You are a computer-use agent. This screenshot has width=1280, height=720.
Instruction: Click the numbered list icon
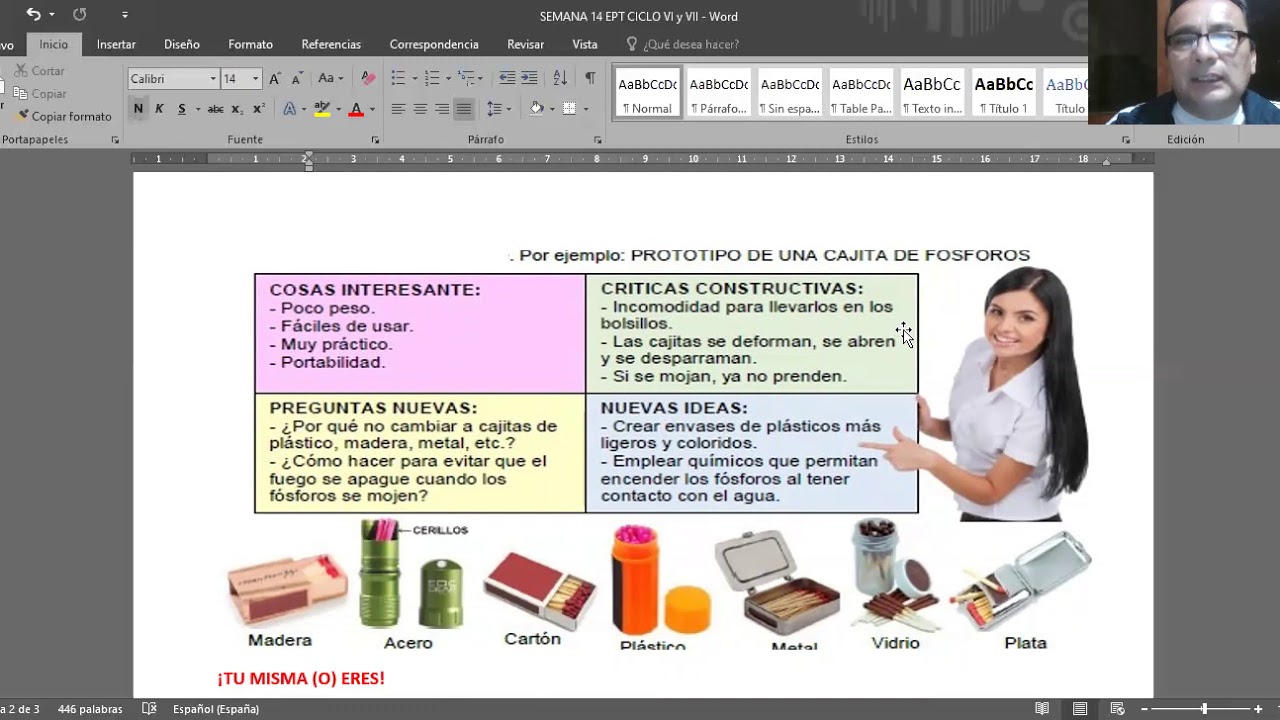click(x=431, y=78)
